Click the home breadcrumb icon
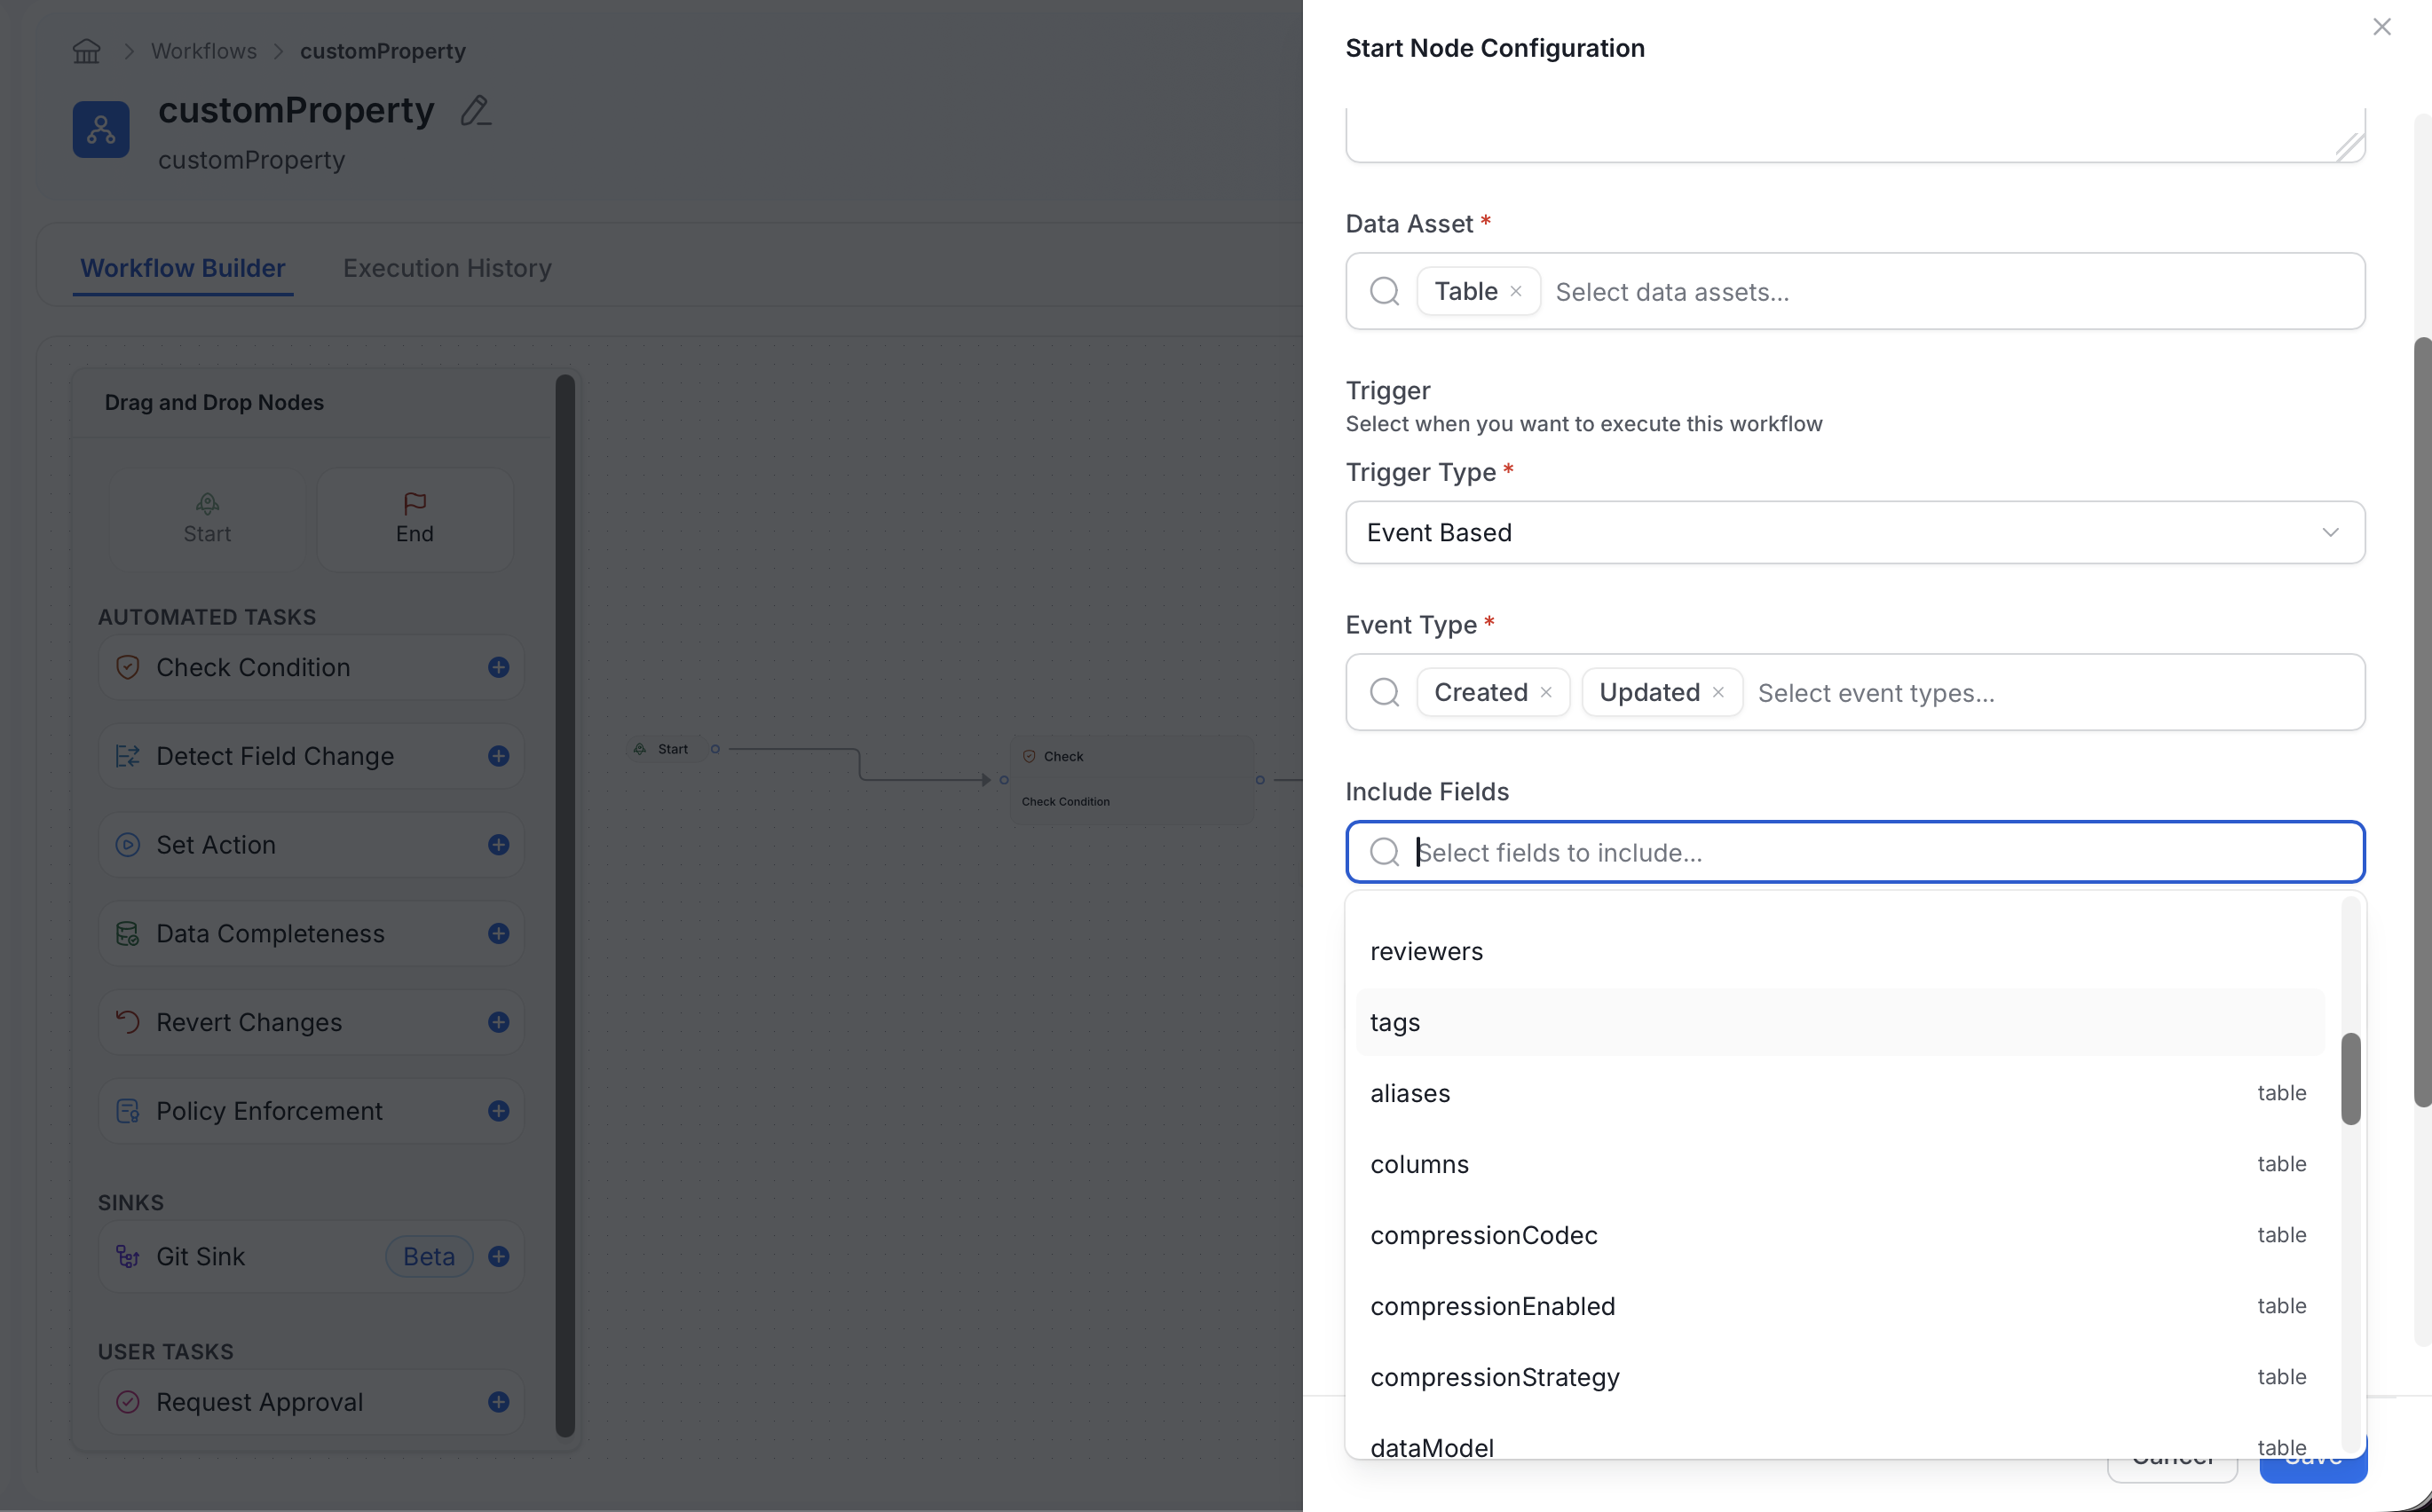 pos(87,50)
